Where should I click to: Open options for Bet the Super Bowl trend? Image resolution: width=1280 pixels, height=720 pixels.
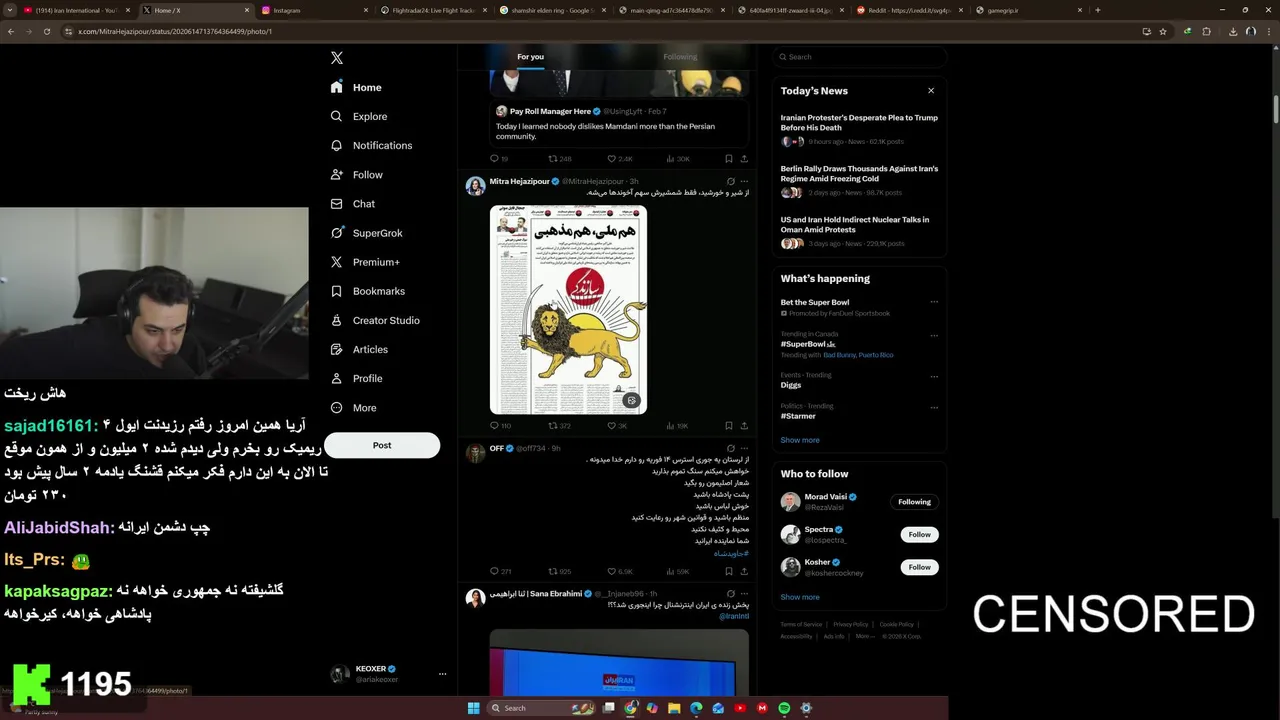tap(934, 302)
